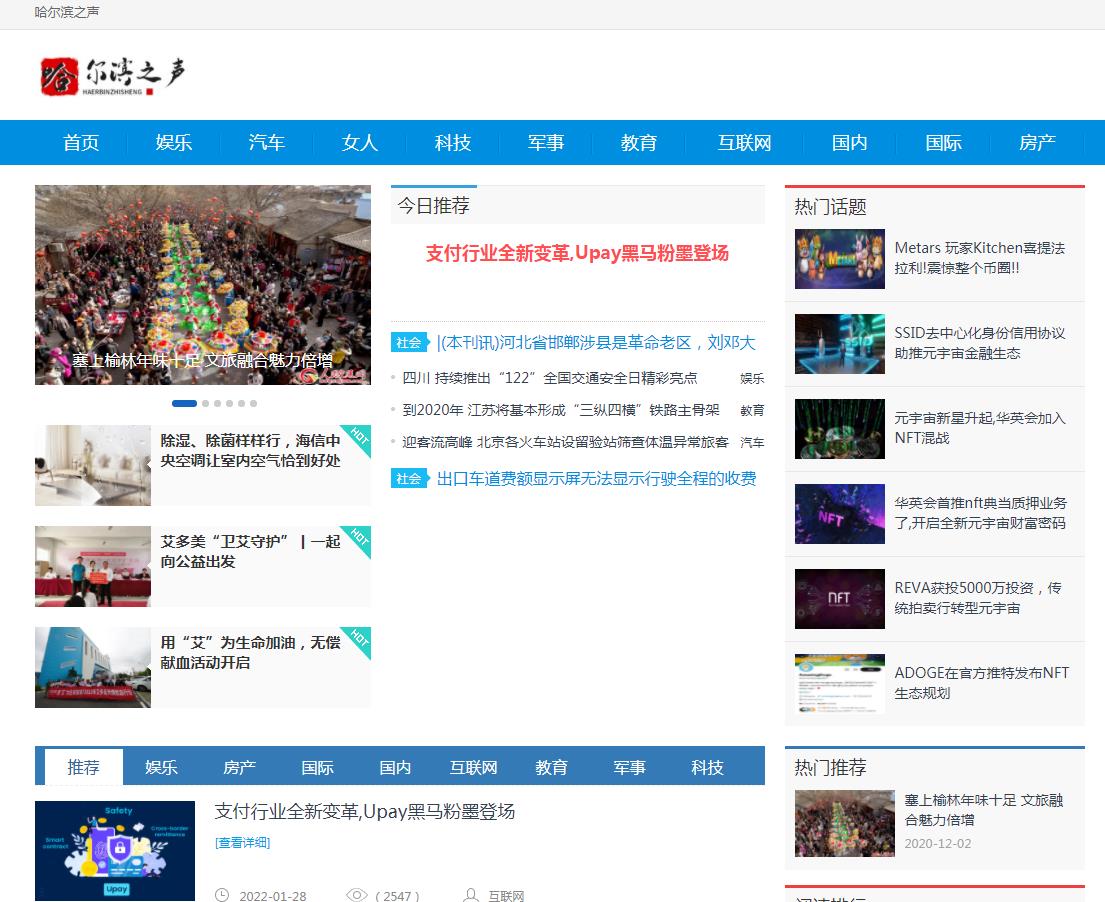Open 国际 in the top navigation bar
Viewport: 1105px width, 902px height.
[944, 142]
